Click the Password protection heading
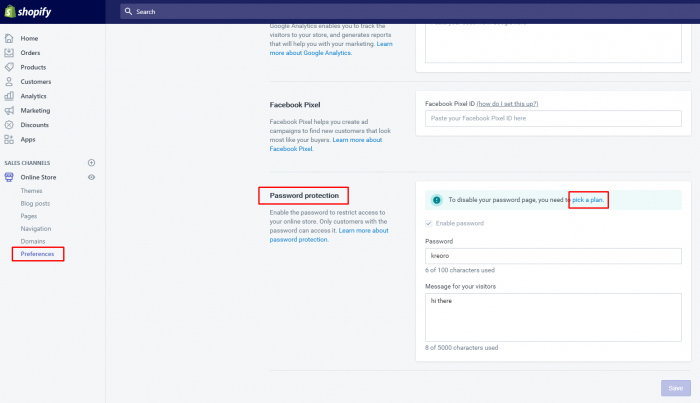This screenshot has height=403, width=700. 304,195
